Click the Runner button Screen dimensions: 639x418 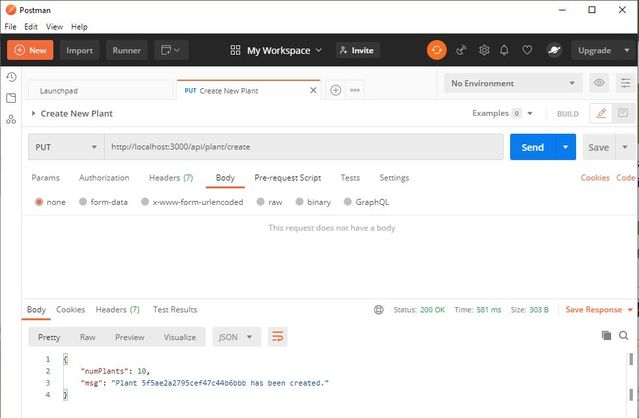pos(127,50)
